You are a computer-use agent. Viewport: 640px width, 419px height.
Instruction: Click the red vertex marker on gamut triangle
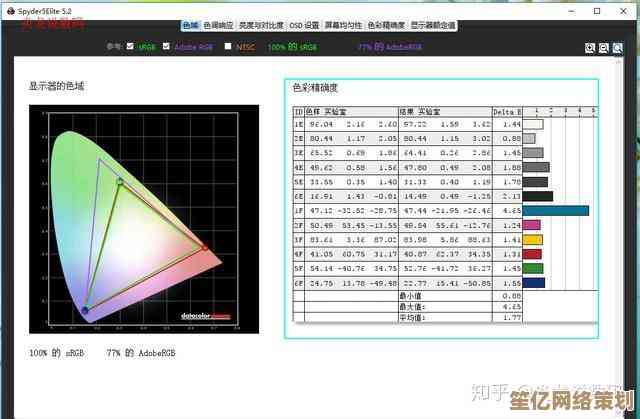(204, 246)
